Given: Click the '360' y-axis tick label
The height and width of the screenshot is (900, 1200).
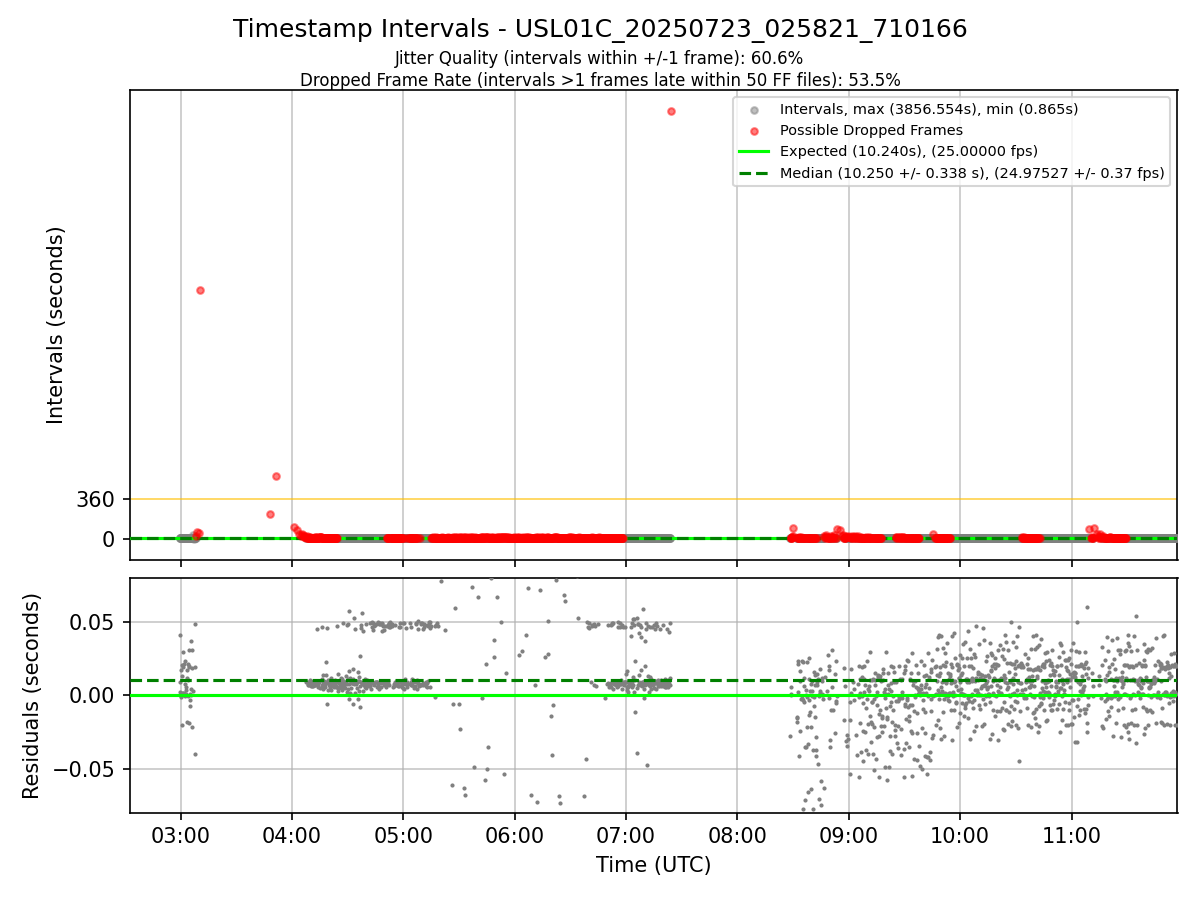Looking at the screenshot, I should (x=96, y=499).
